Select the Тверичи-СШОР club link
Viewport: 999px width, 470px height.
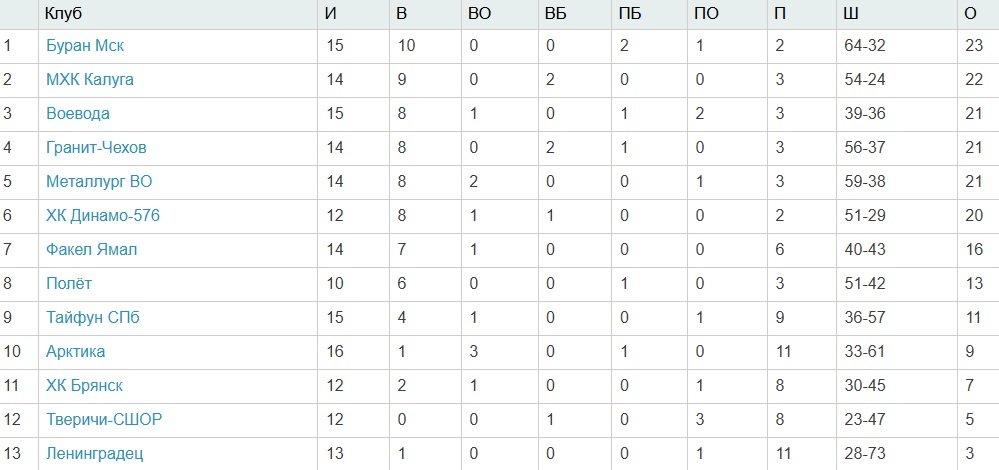click(104, 419)
